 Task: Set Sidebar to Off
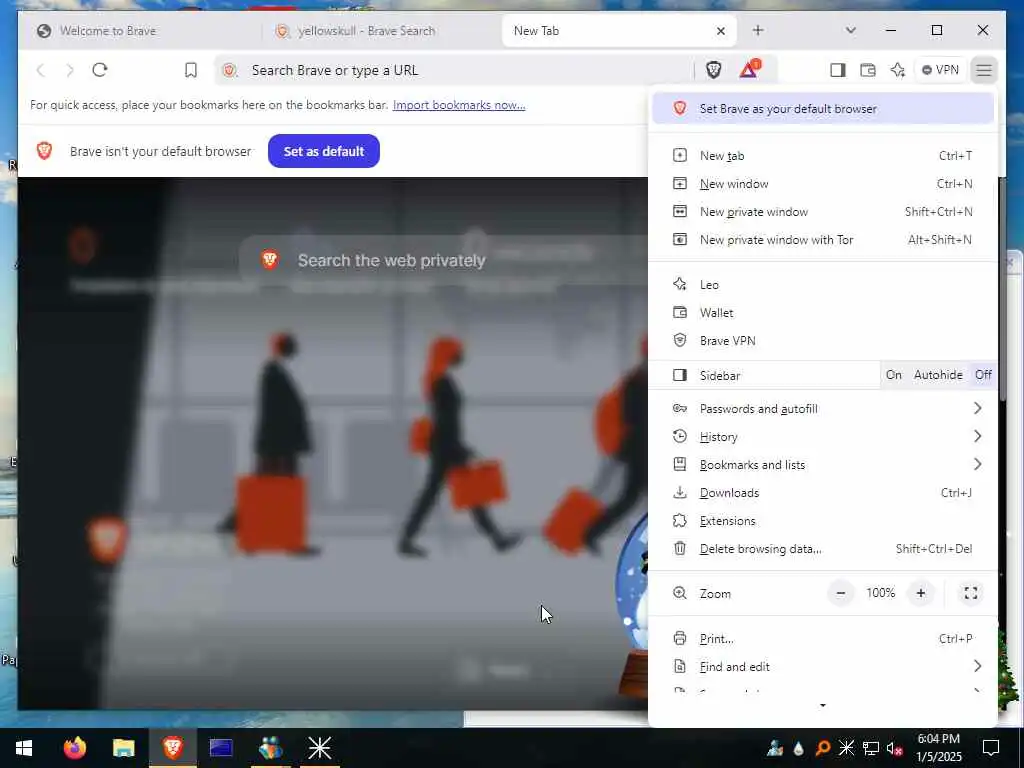(983, 375)
